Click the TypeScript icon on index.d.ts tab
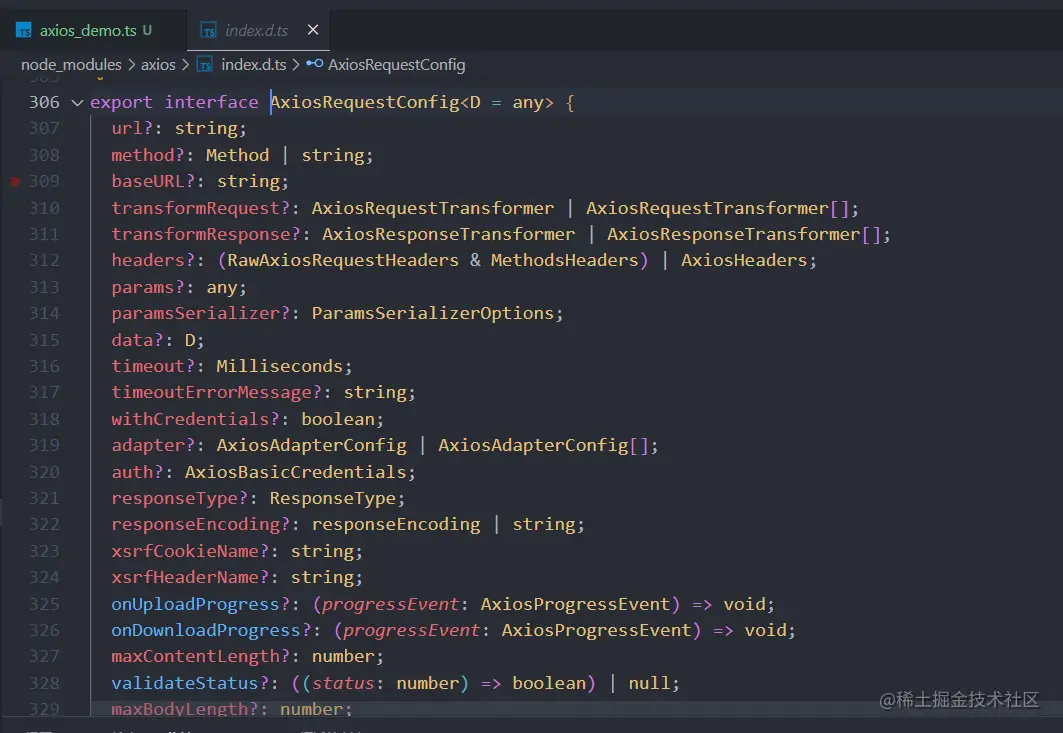Viewport: 1063px width, 733px height. click(208, 31)
